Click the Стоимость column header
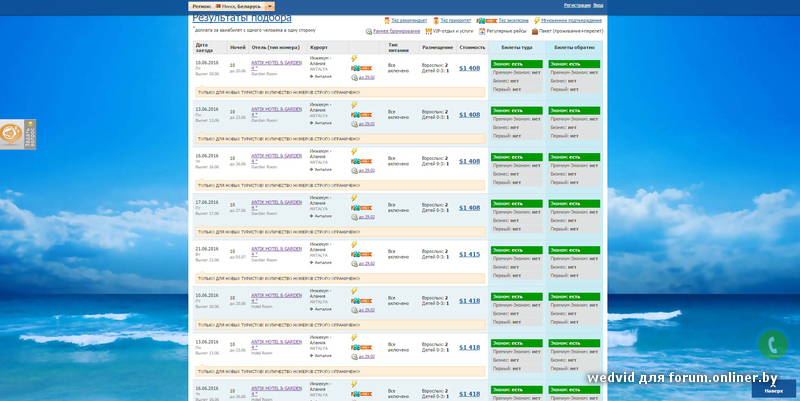This screenshot has height=401, width=800. click(472, 47)
